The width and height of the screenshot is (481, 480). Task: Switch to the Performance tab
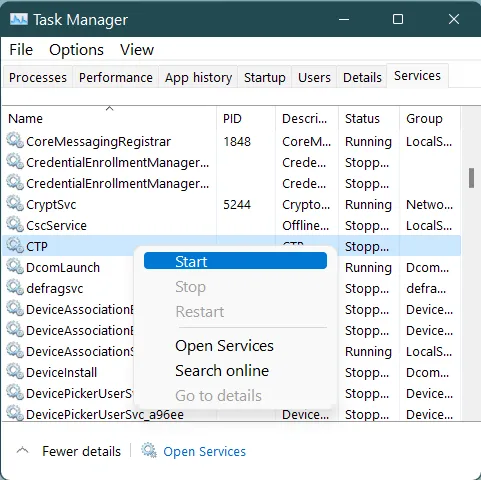tap(116, 77)
